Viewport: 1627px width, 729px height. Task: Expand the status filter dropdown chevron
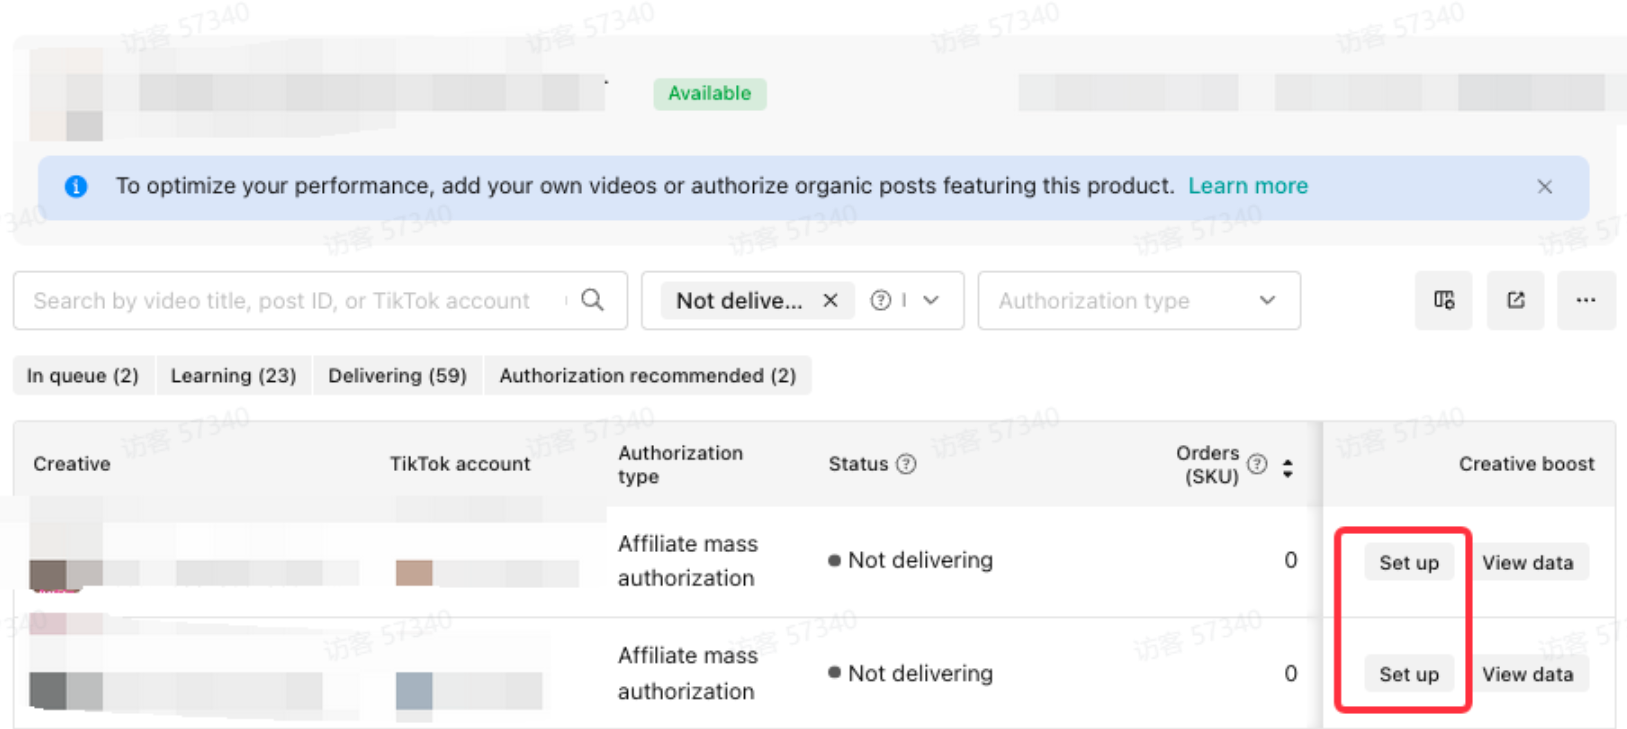pos(931,301)
